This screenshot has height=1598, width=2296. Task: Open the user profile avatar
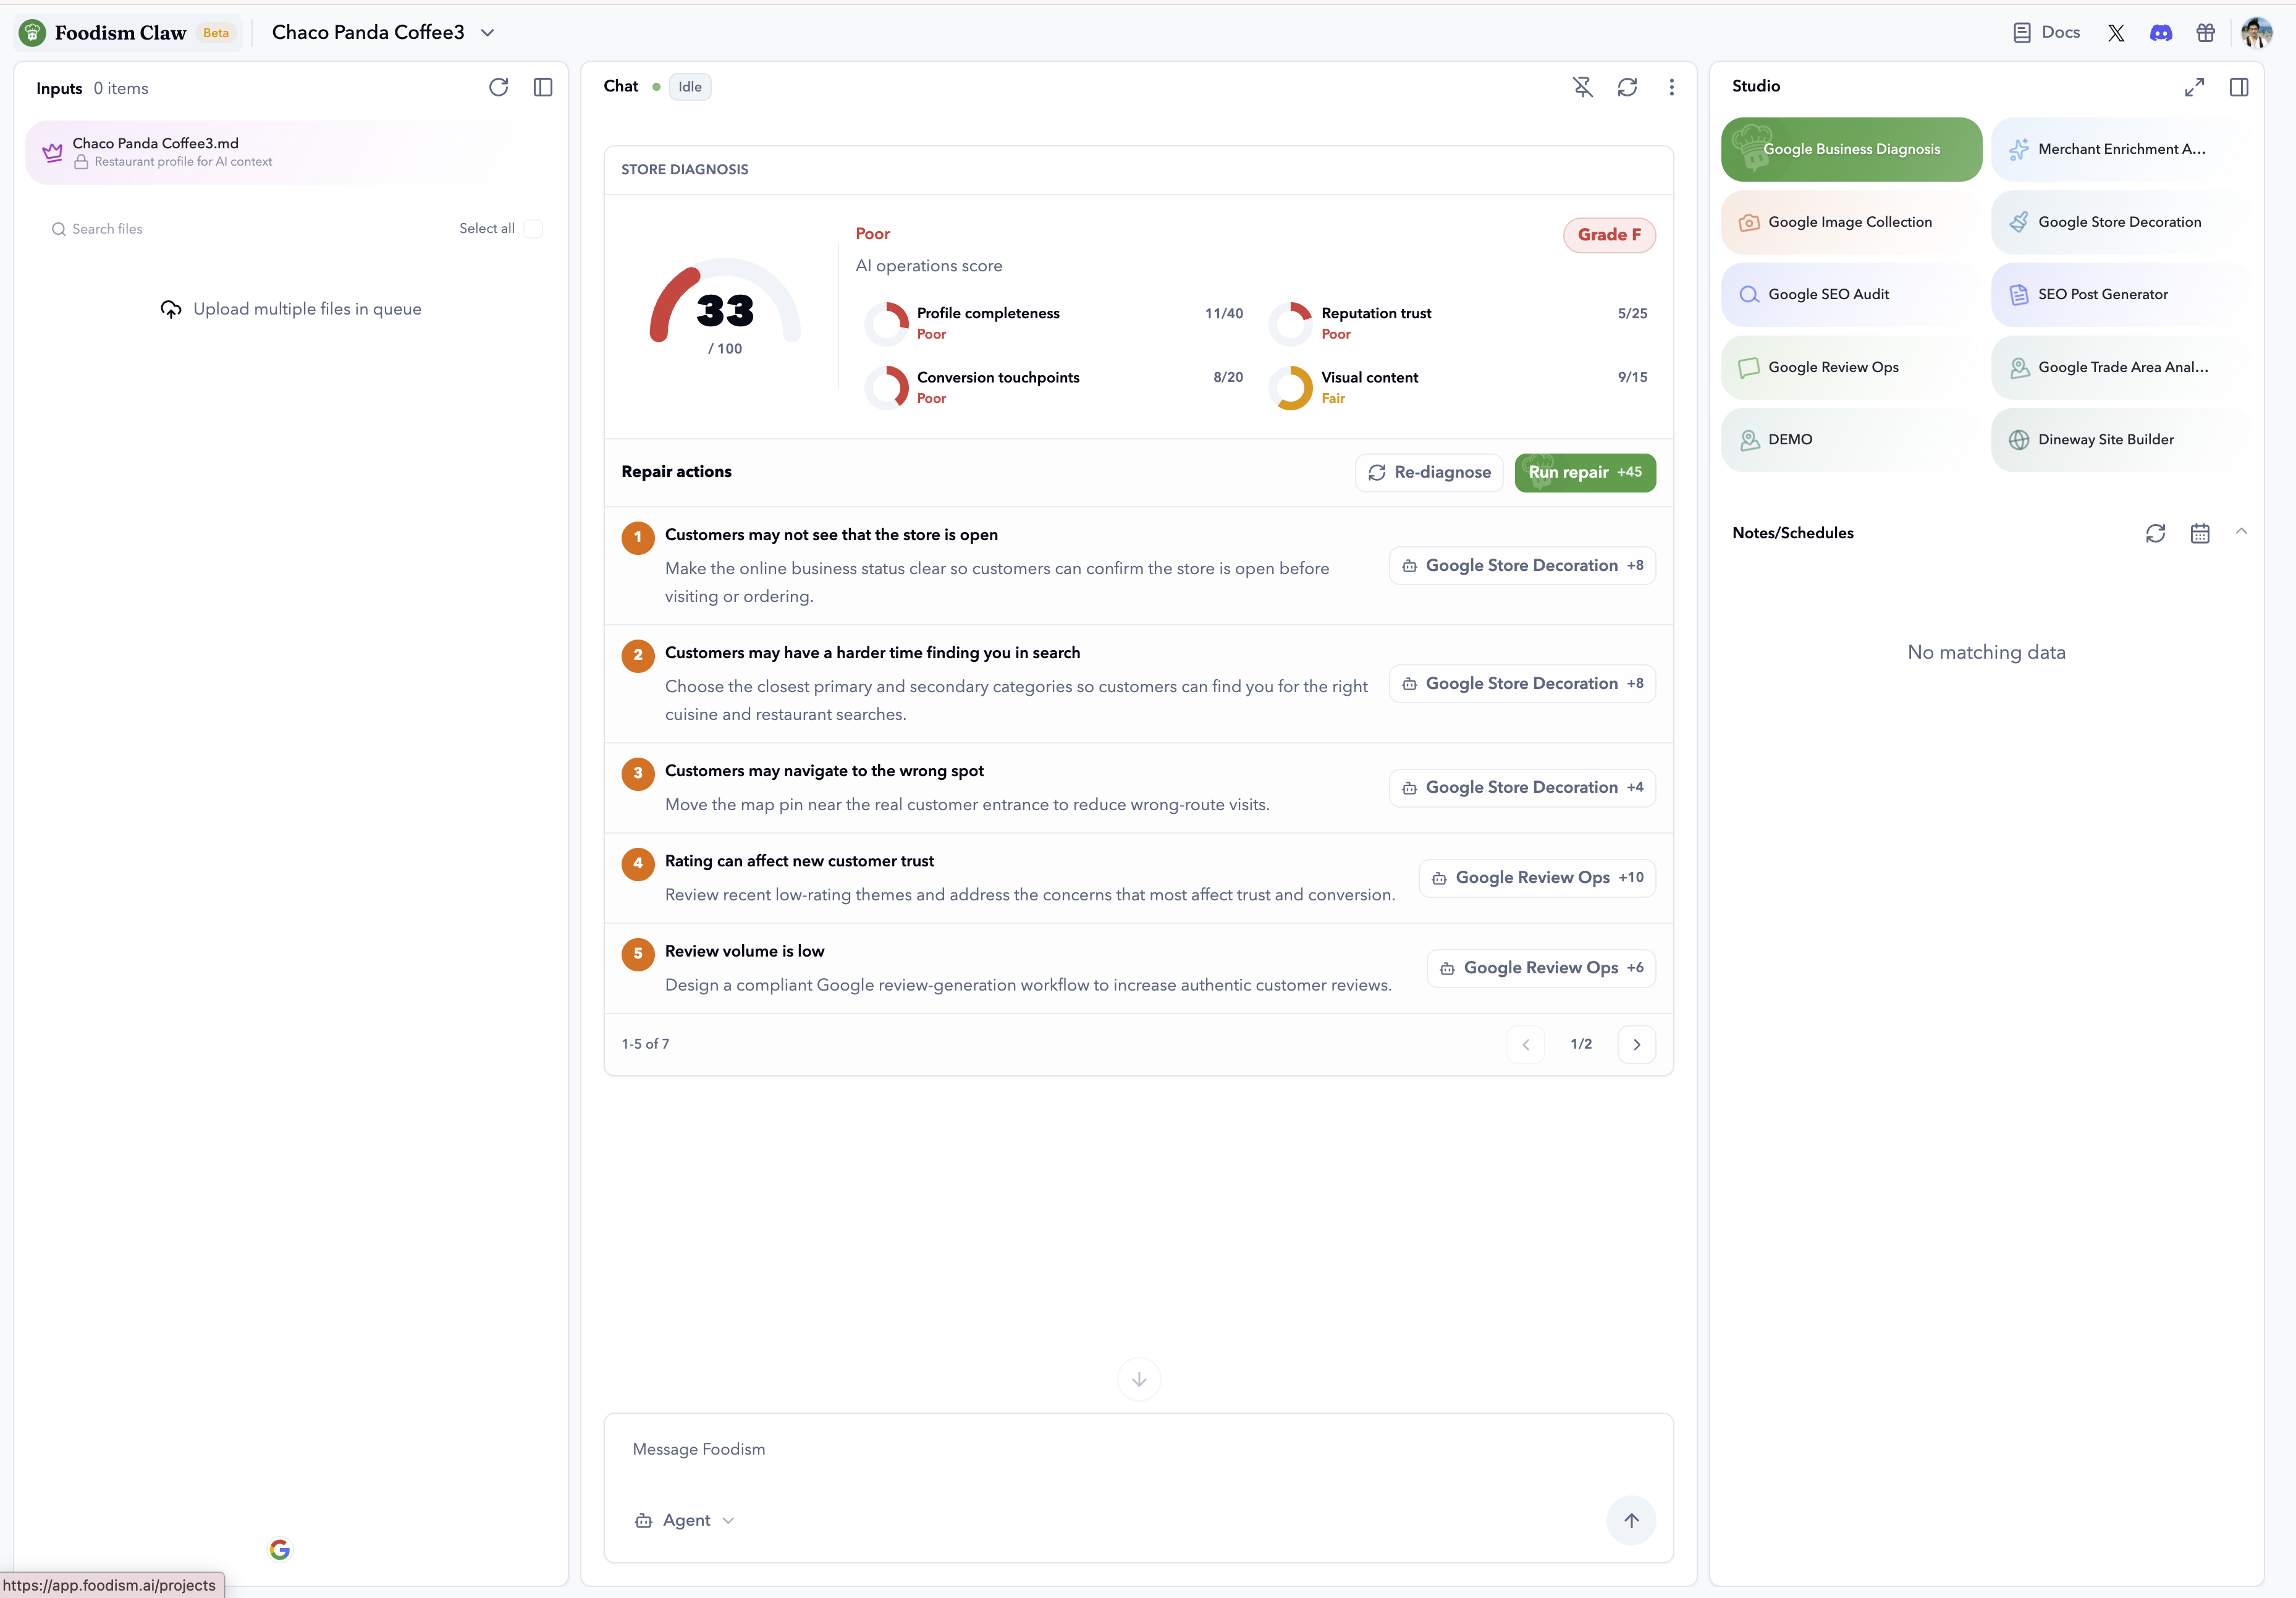[2256, 33]
